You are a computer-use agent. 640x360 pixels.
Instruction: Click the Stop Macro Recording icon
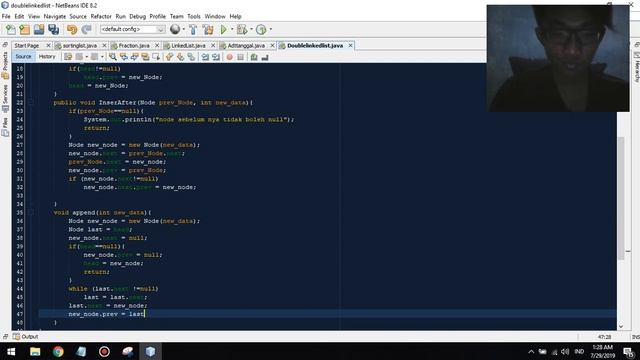[240, 57]
